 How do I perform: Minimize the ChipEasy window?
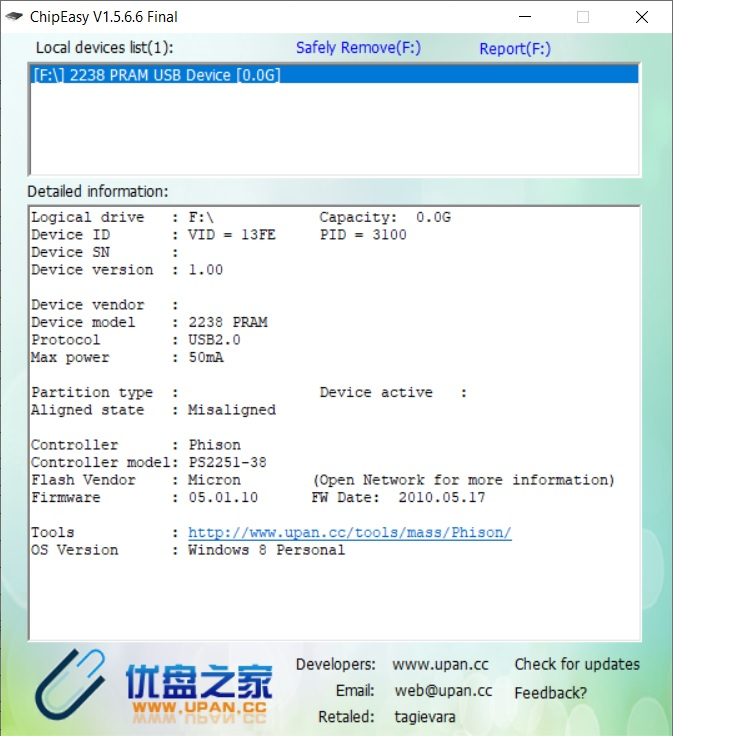pos(525,17)
